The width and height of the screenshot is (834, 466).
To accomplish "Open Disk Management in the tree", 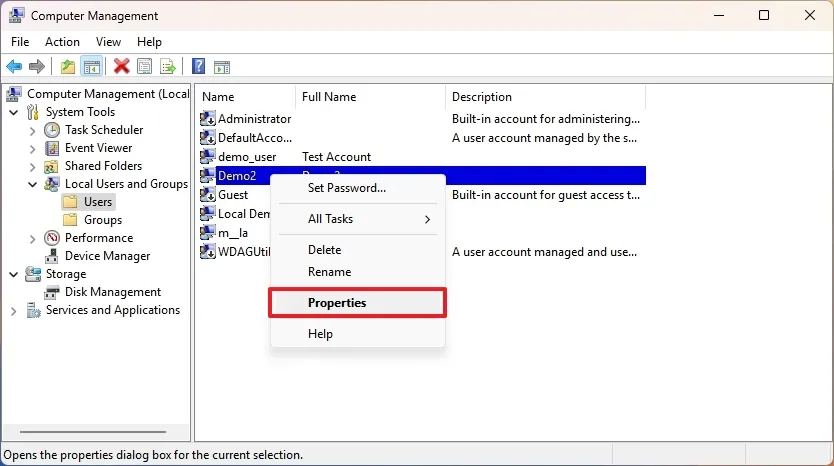I will click(x=112, y=292).
